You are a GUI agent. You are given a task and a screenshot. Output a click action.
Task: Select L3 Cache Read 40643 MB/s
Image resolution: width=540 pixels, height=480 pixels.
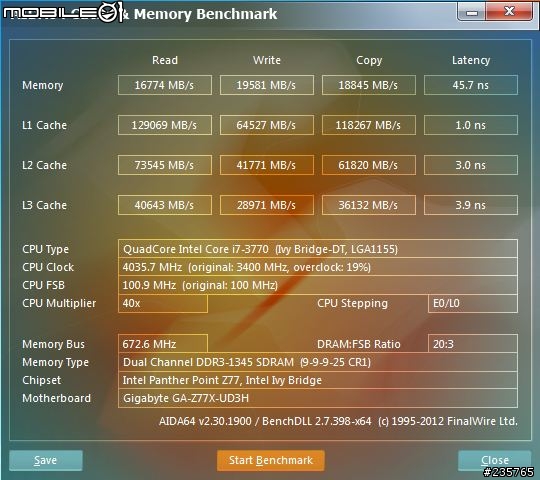tap(165, 205)
